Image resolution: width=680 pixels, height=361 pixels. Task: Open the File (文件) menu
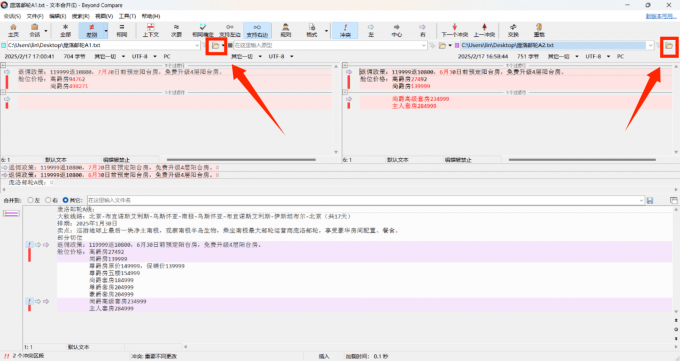(x=35, y=16)
